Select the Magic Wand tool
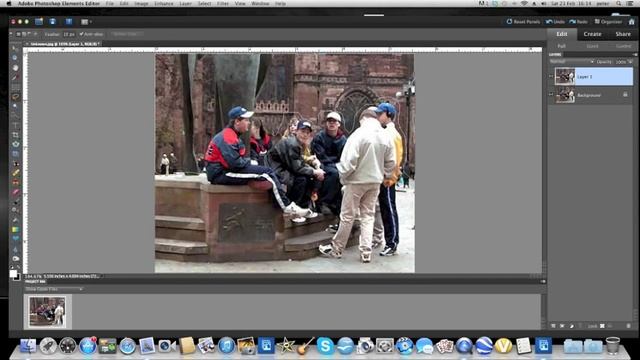 pos(16,105)
